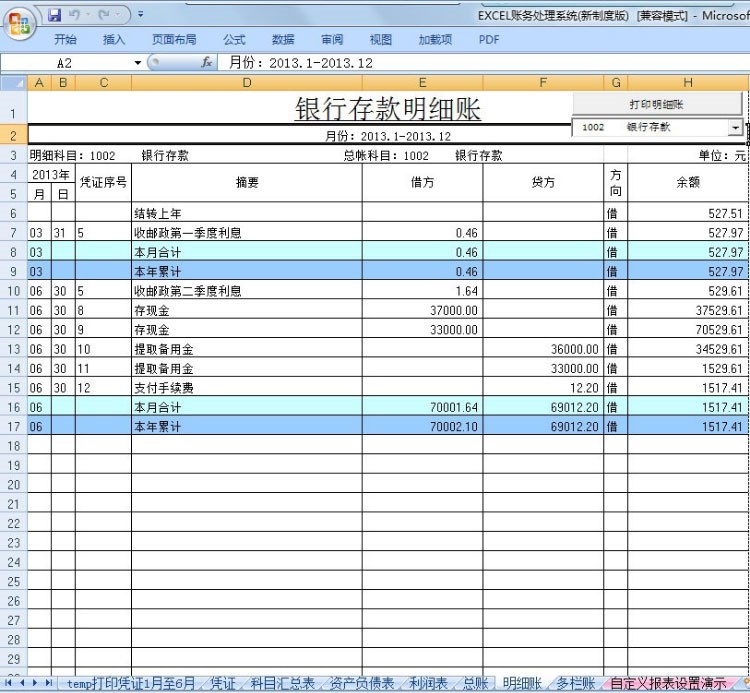Click 明细科目：1002 label cell
Screen dimensions: 750x693
tap(72, 155)
